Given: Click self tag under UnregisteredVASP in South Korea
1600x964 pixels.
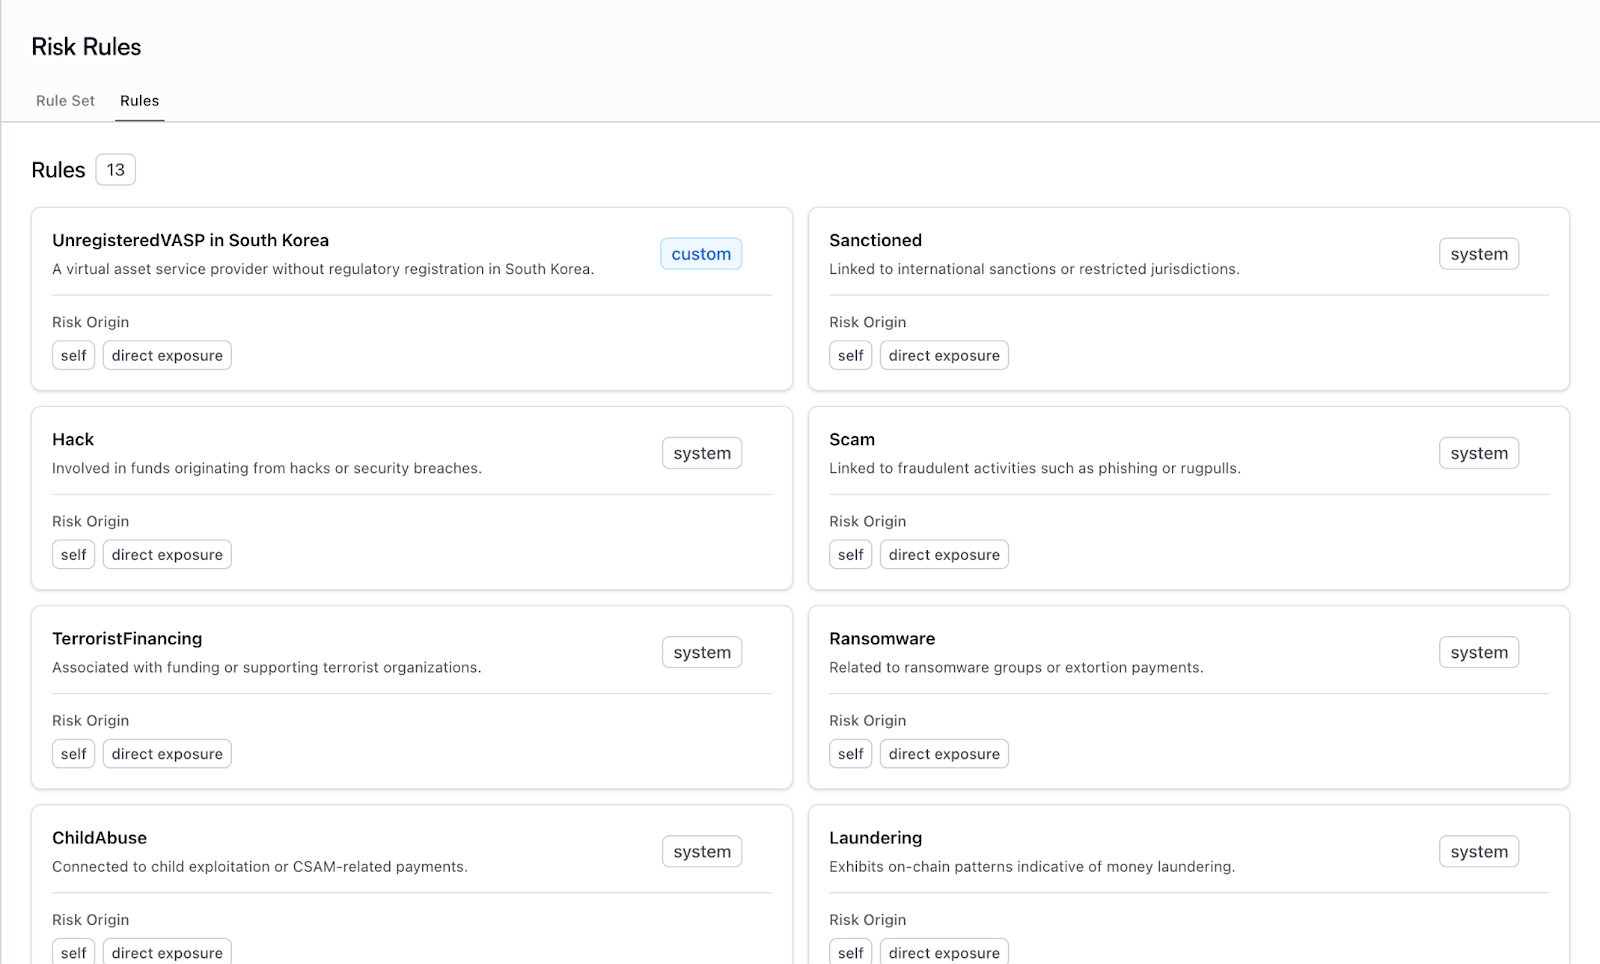Looking at the screenshot, I should point(73,356).
